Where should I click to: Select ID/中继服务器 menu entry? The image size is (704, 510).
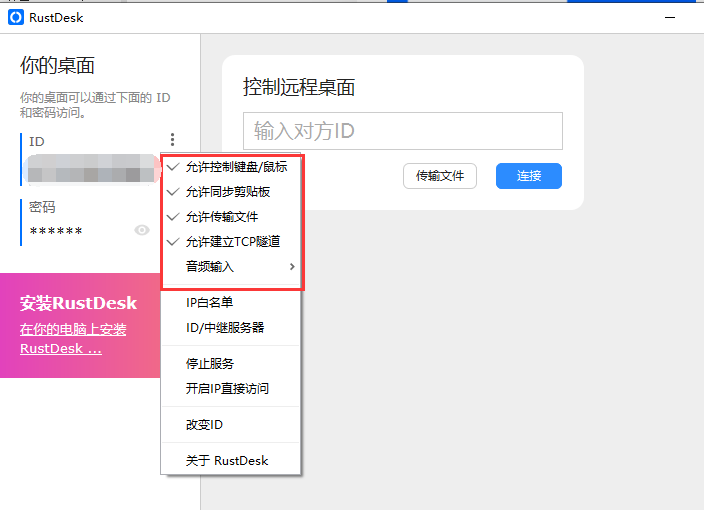pos(225,328)
